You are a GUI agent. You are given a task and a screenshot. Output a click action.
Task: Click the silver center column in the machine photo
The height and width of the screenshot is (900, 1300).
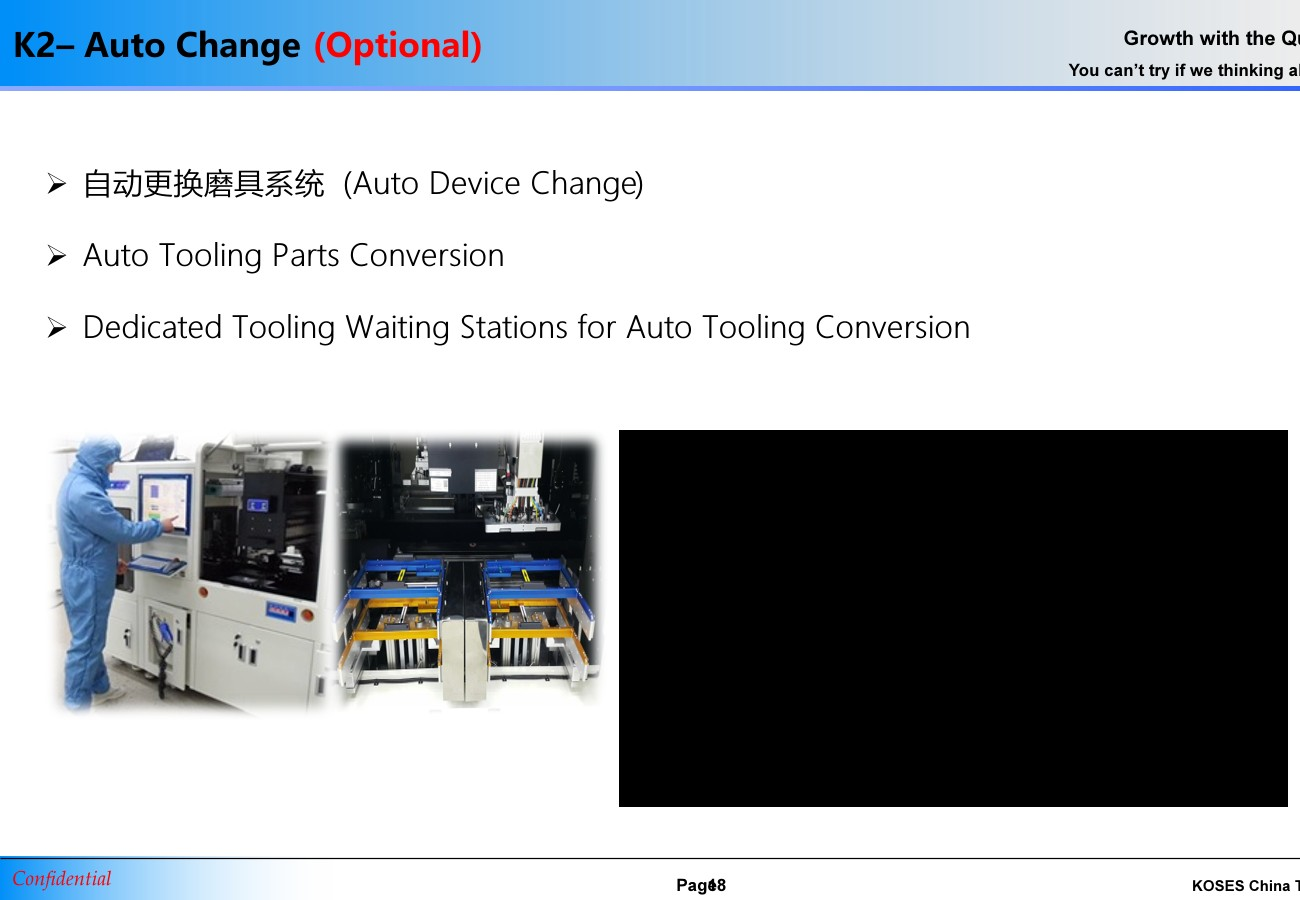click(464, 630)
